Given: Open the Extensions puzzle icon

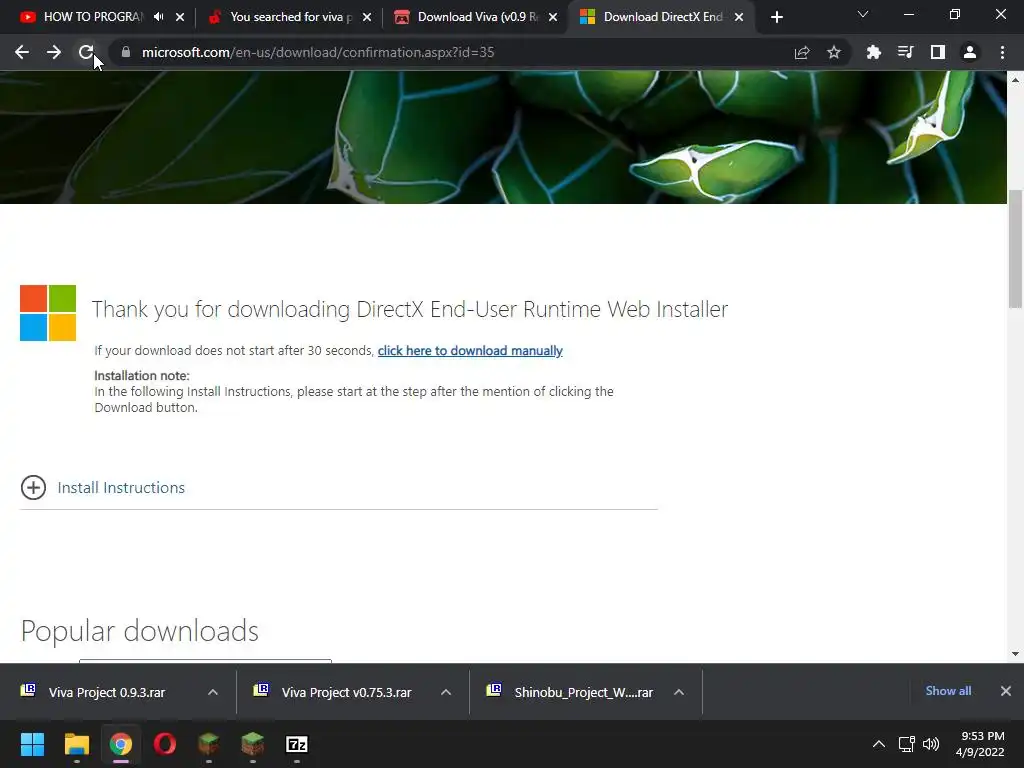Looking at the screenshot, I should [x=874, y=52].
